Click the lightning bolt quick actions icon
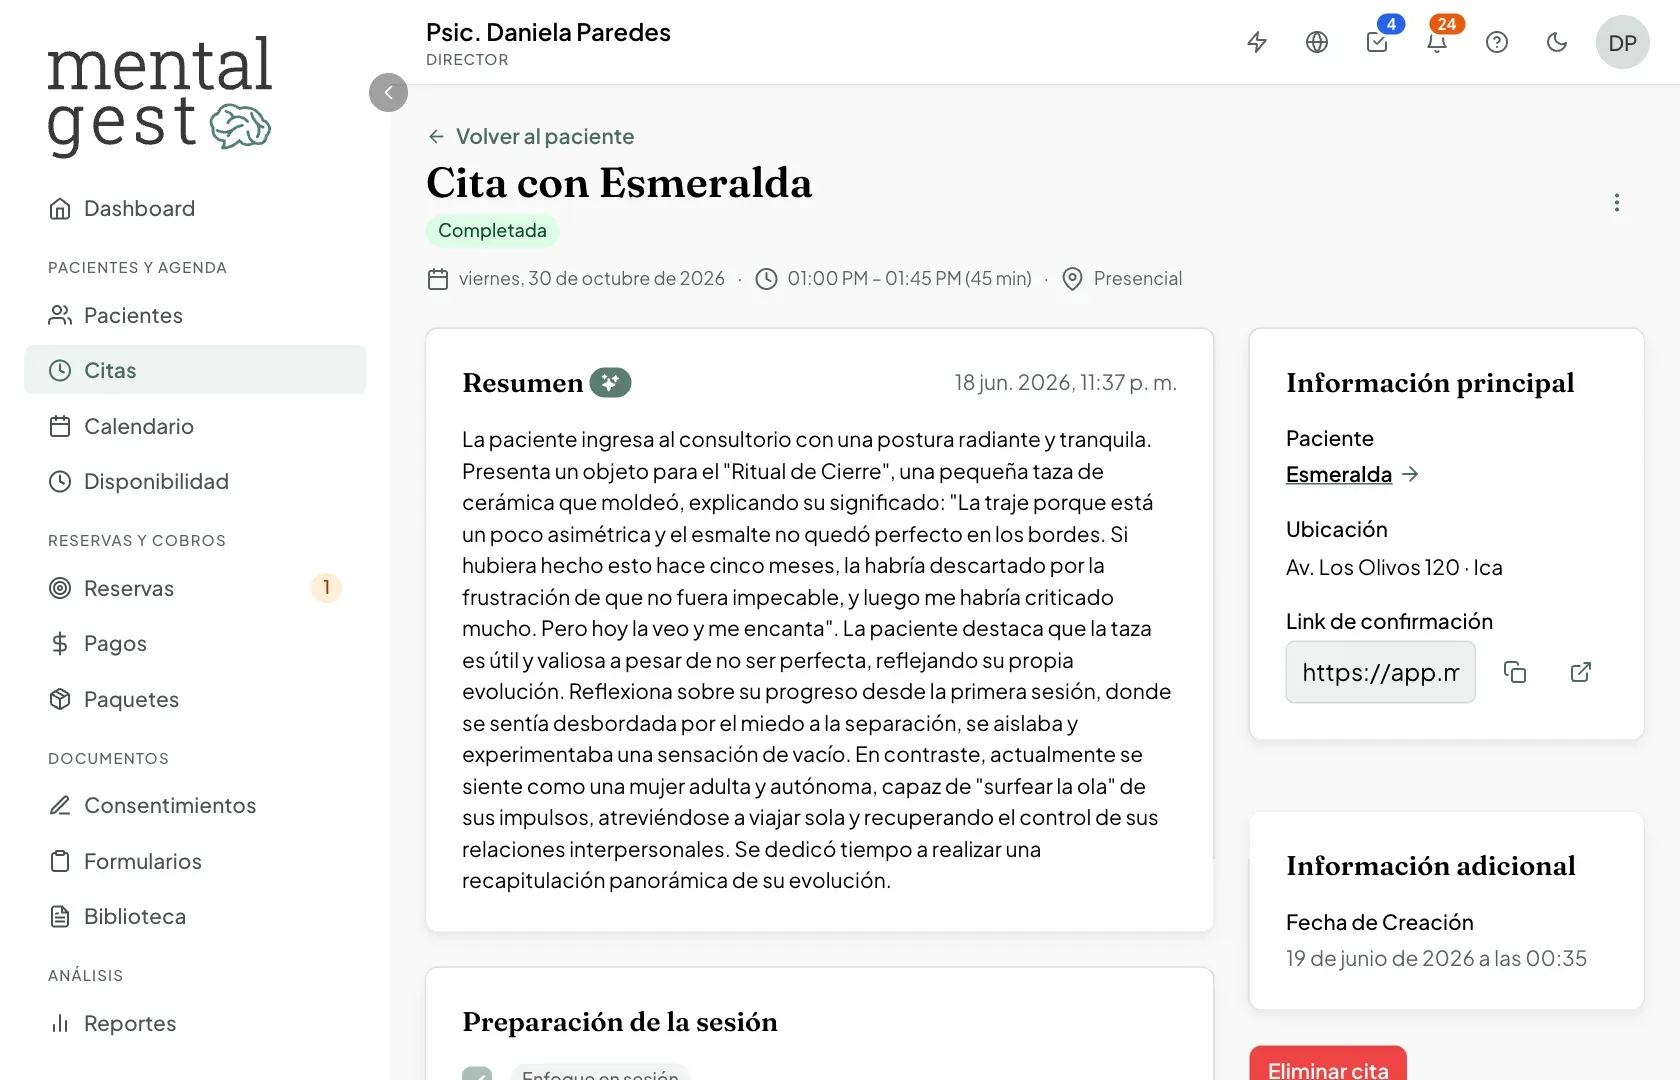 click(1257, 42)
